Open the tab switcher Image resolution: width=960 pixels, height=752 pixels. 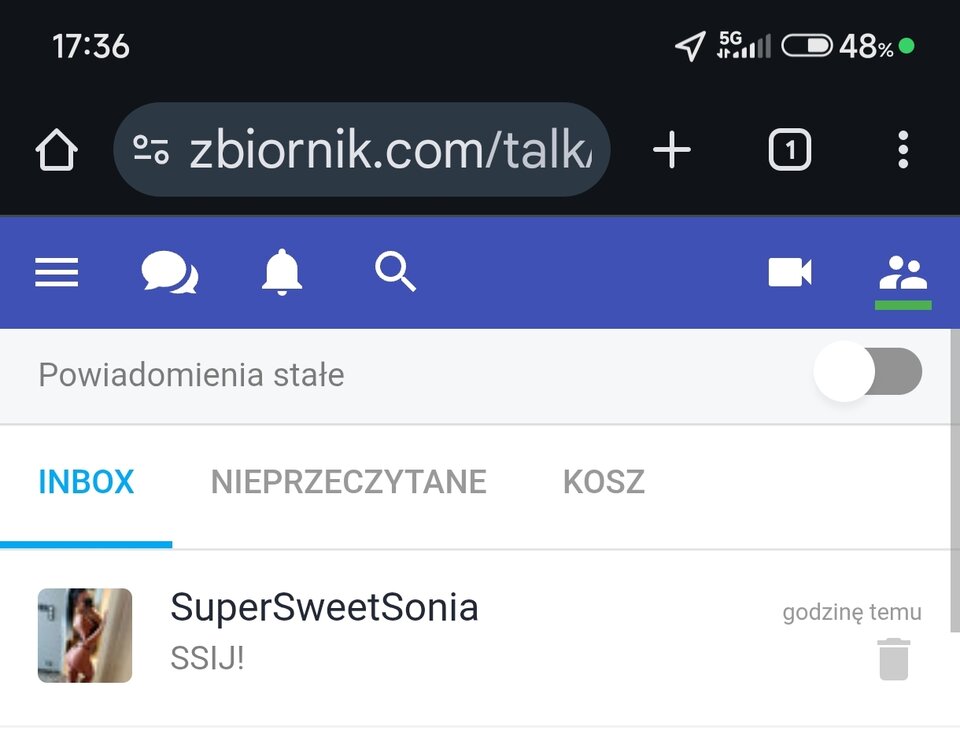[789, 151]
